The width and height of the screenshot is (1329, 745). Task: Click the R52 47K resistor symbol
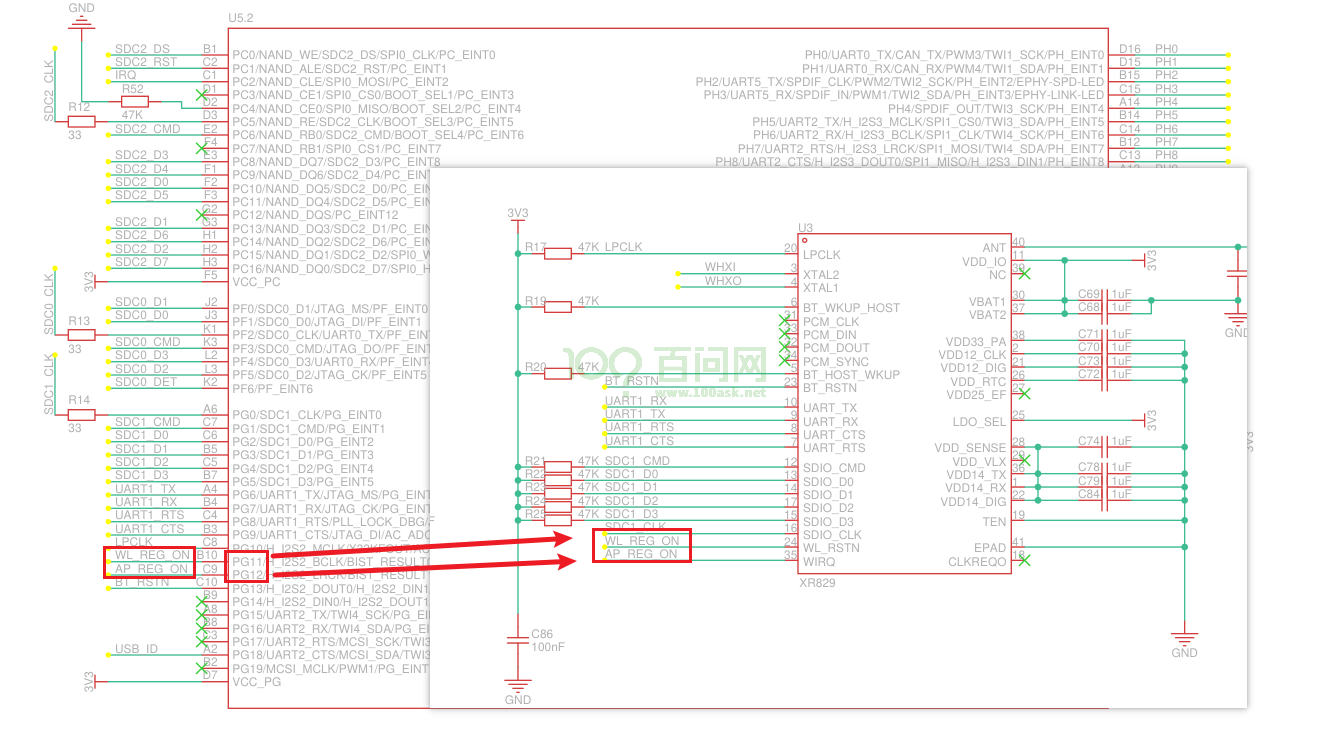pyautogui.click(x=134, y=101)
